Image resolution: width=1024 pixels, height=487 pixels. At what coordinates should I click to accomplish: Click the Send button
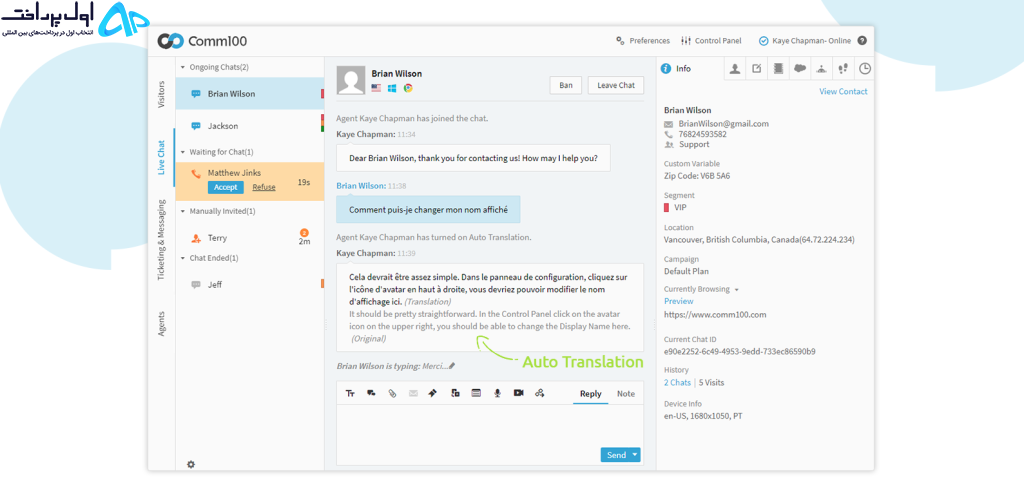click(616, 455)
